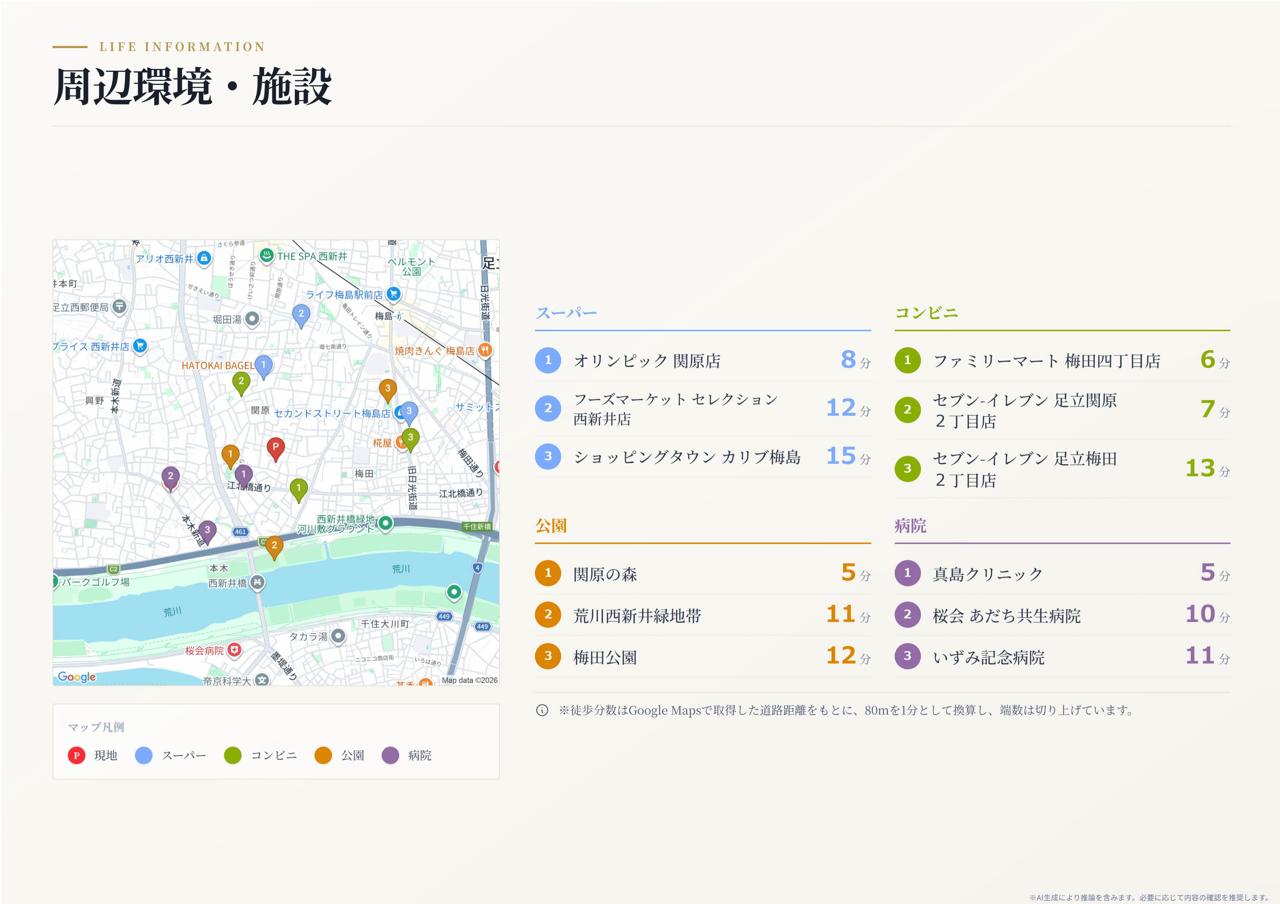Click the 病院 section heading above 真島クリニック
1280x904 pixels.
click(911, 526)
